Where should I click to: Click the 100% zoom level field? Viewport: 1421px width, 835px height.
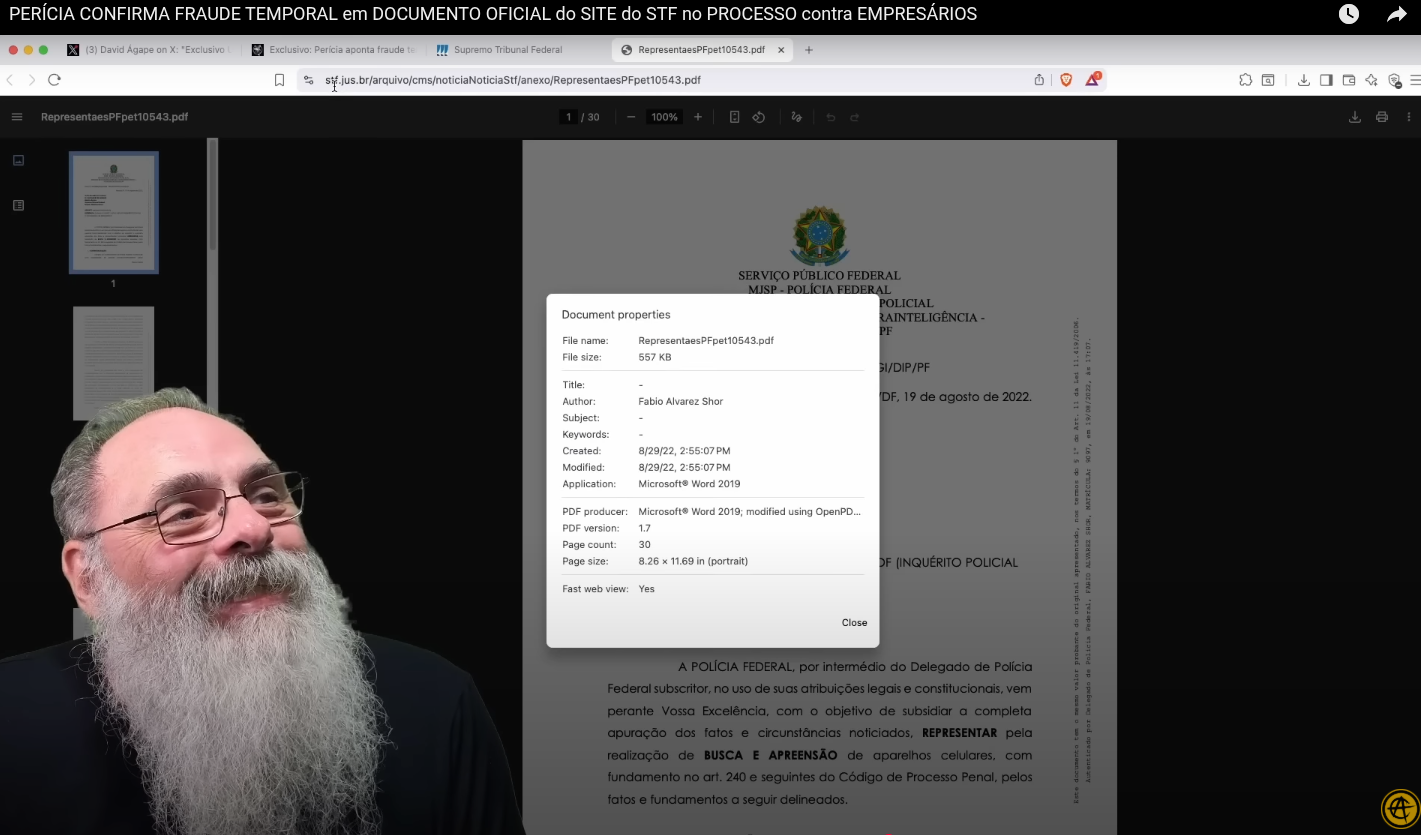(x=664, y=117)
